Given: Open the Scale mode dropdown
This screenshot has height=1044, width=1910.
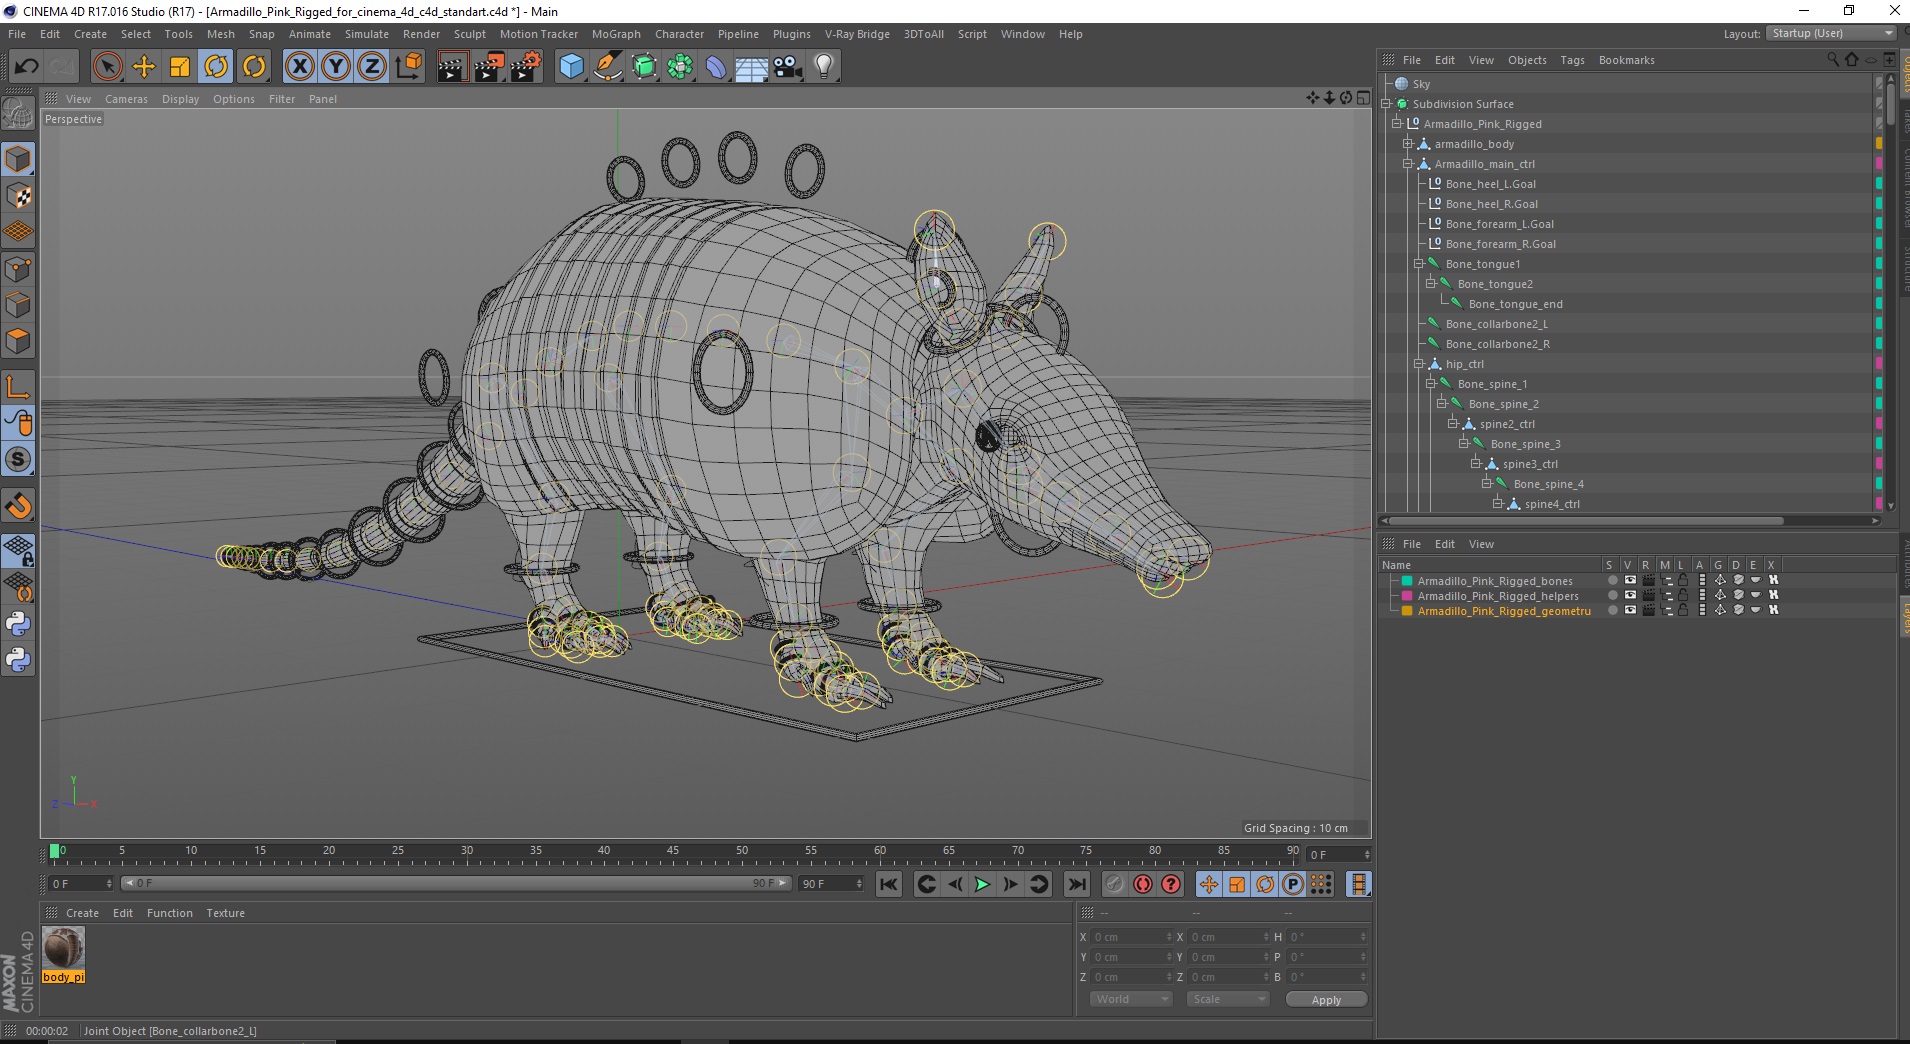Looking at the screenshot, I should click(x=1227, y=999).
